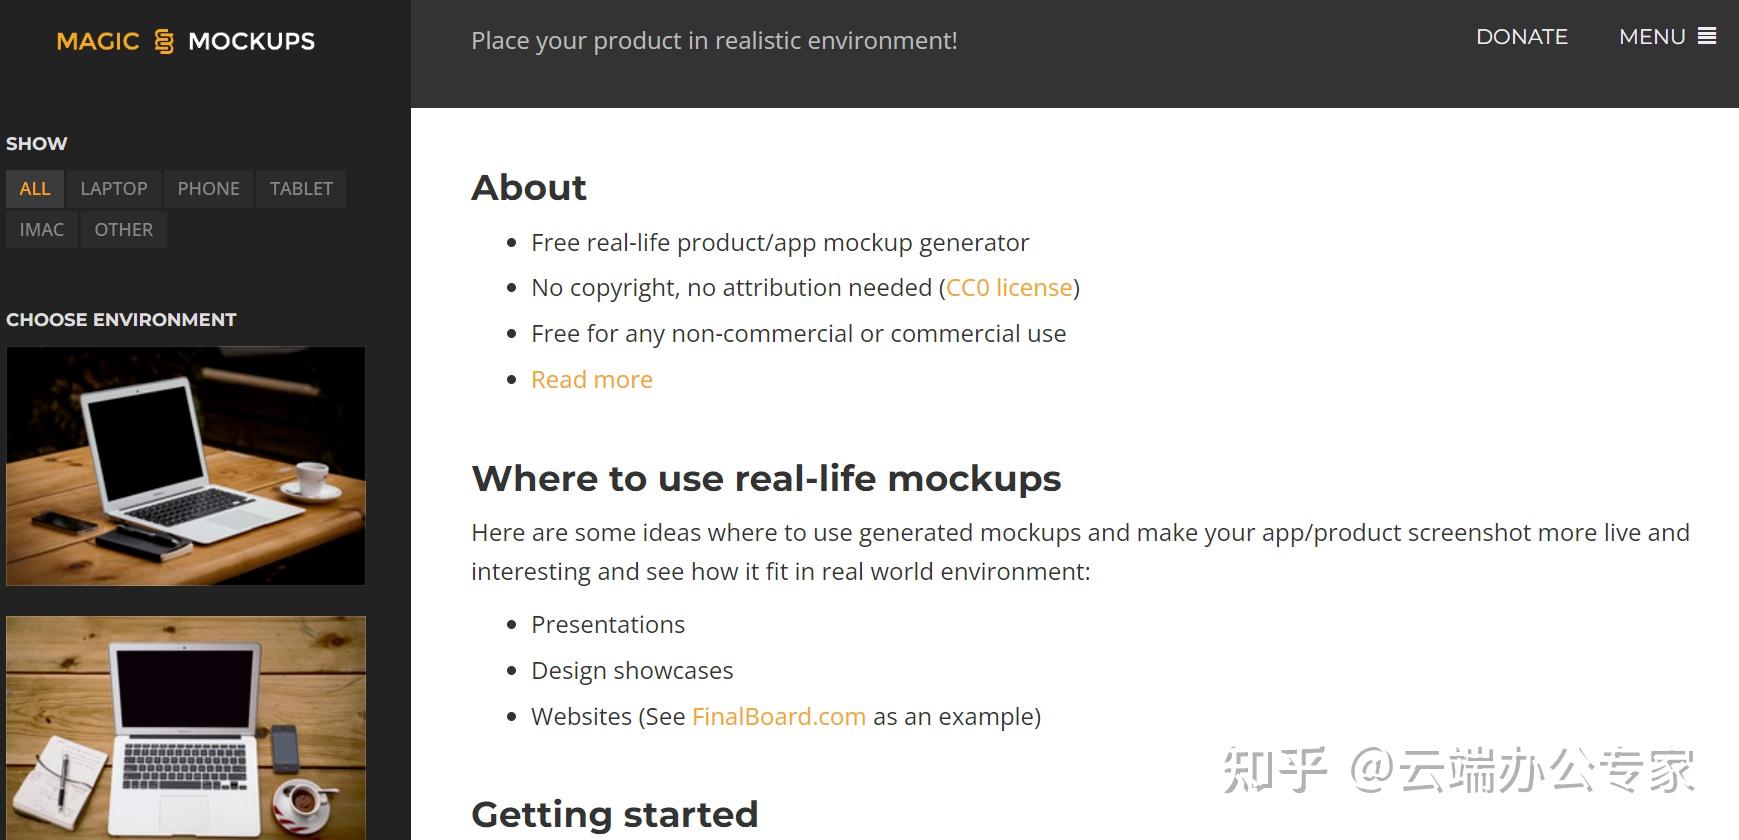The height and width of the screenshot is (840, 1739).
Task: Click the About heading
Action: 529,188
